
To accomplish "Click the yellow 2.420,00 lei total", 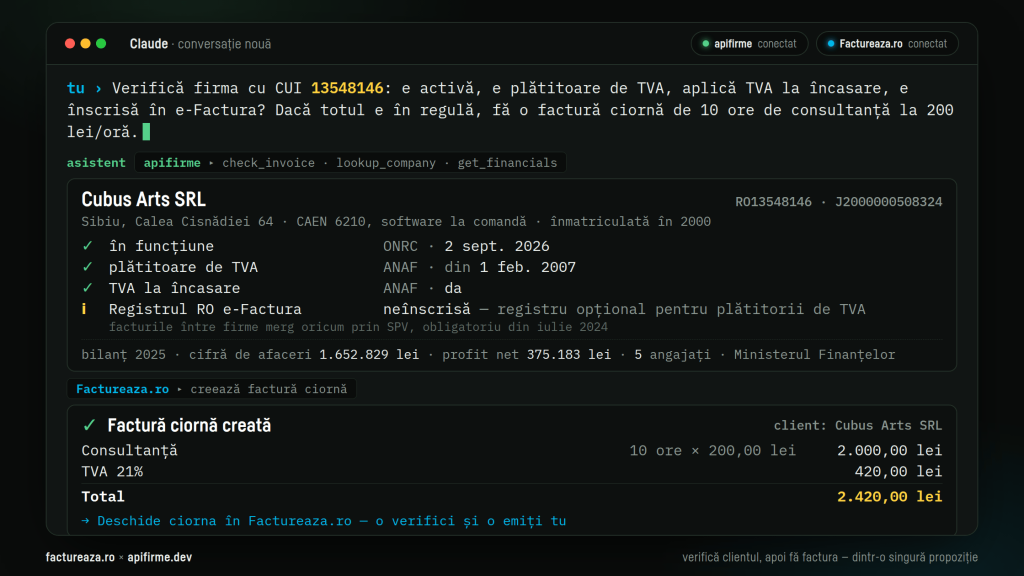I will tap(889, 497).
